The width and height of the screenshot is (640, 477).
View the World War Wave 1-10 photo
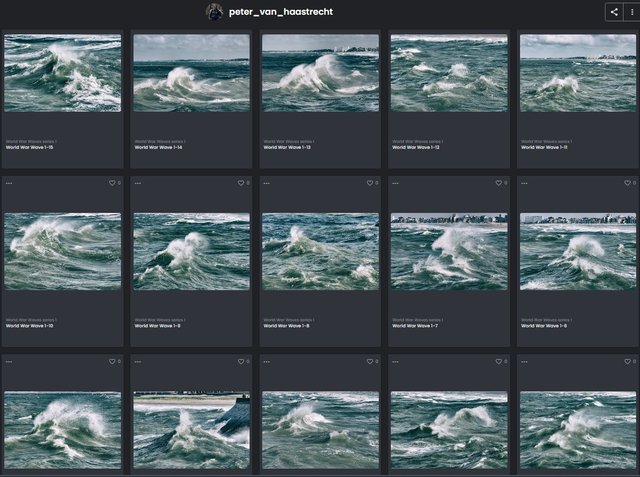(62, 251)
